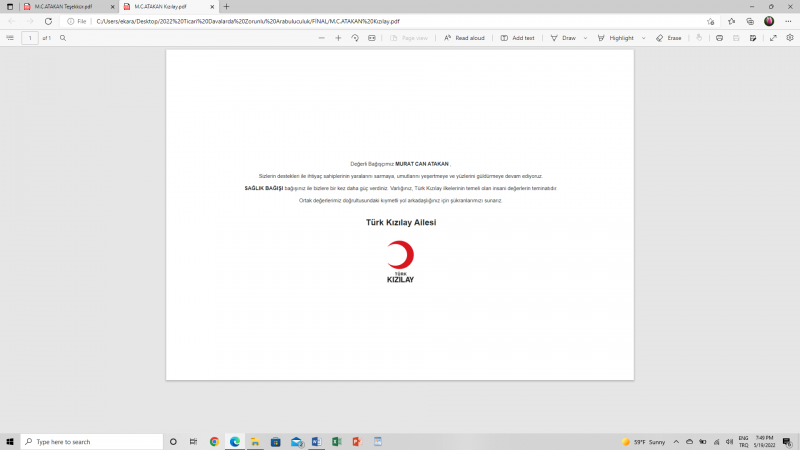Image resolution: width=800 pixels, height=450 pixels.
Task: Open the Favorites list
Action: pos(732,21)
